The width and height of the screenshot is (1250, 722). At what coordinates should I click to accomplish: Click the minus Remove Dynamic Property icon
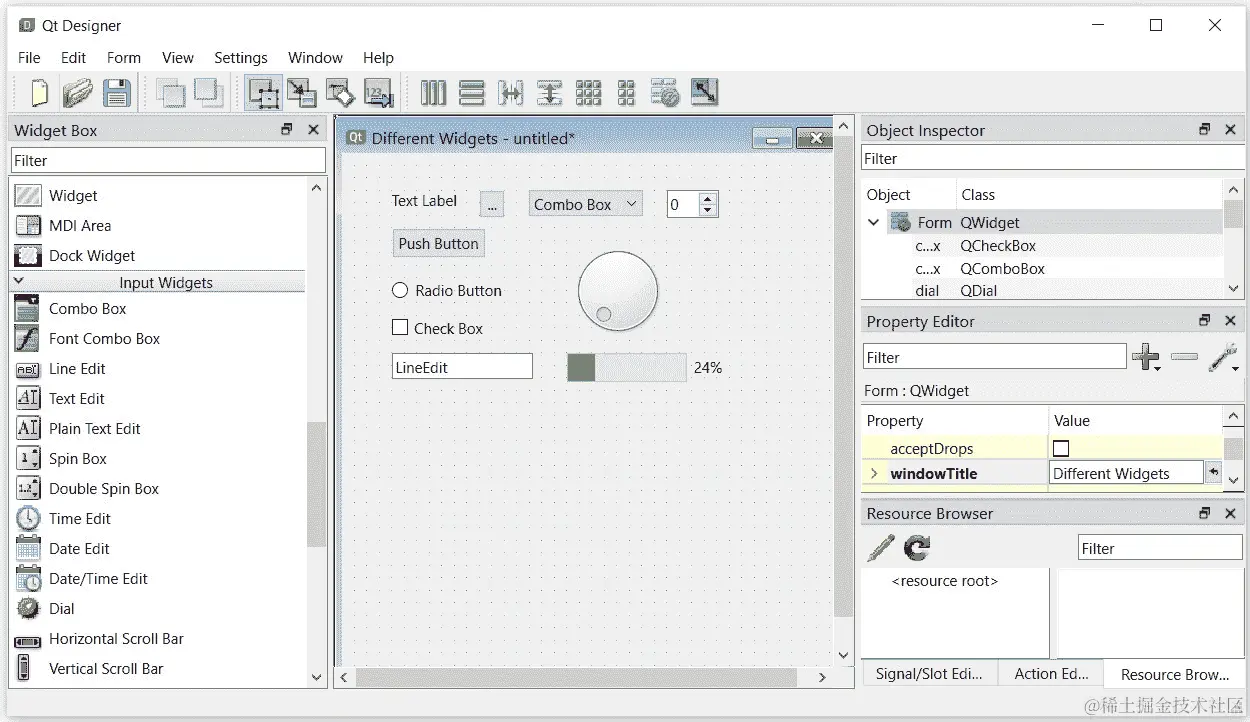1184,357
